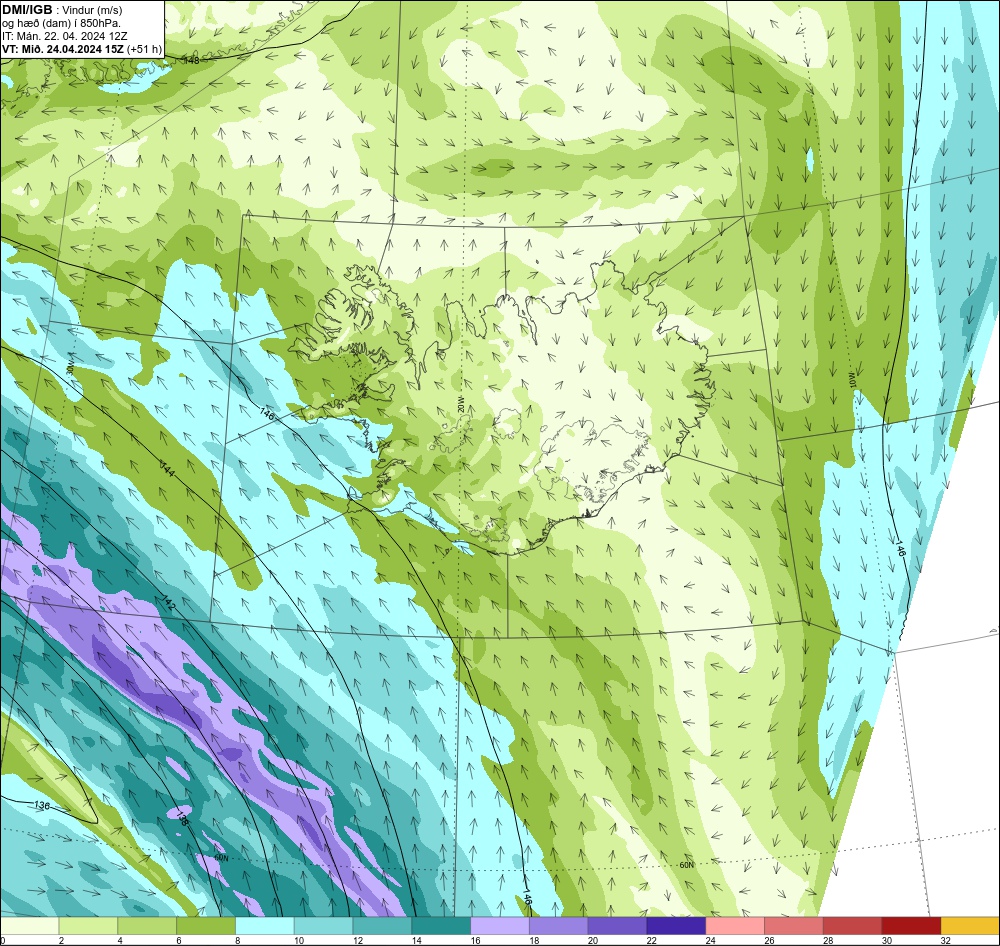Image resolution: width=1000 pixels, height=946 pixels.
Task: Select the 20–22 m/s violet legend swatch
Action: (x=617, y=926)
